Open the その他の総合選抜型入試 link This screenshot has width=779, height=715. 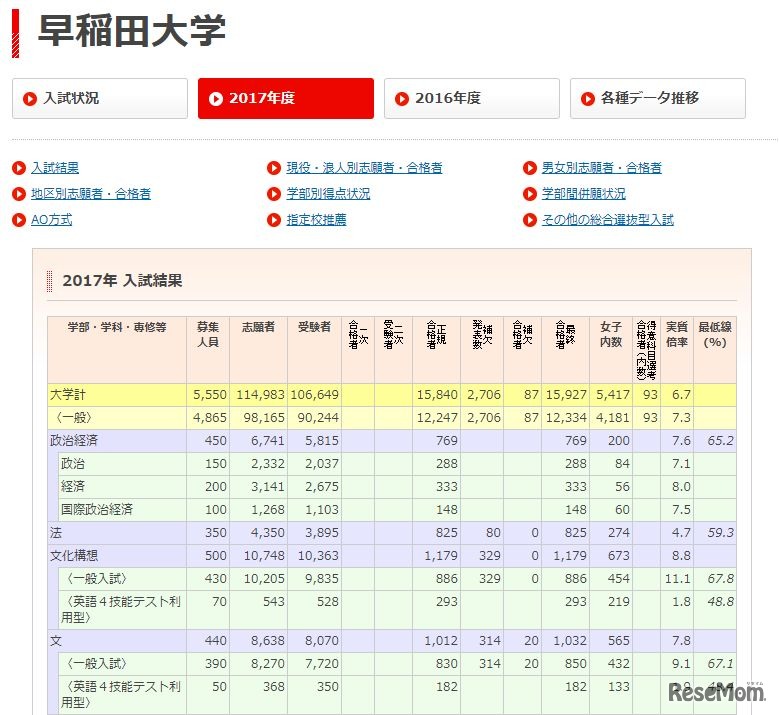click(x=608, y=220)
